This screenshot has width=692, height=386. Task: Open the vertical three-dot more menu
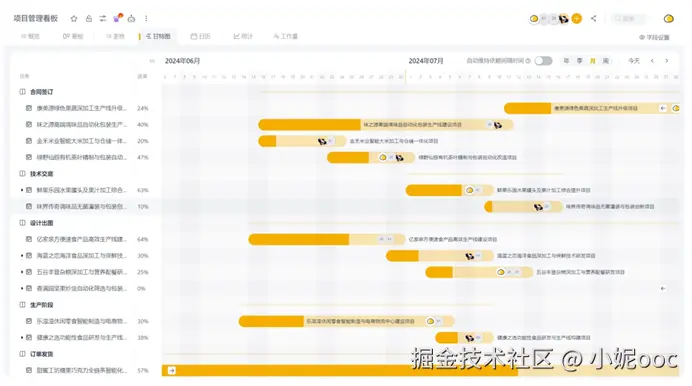pyautogui.click(x=146, y=19)
